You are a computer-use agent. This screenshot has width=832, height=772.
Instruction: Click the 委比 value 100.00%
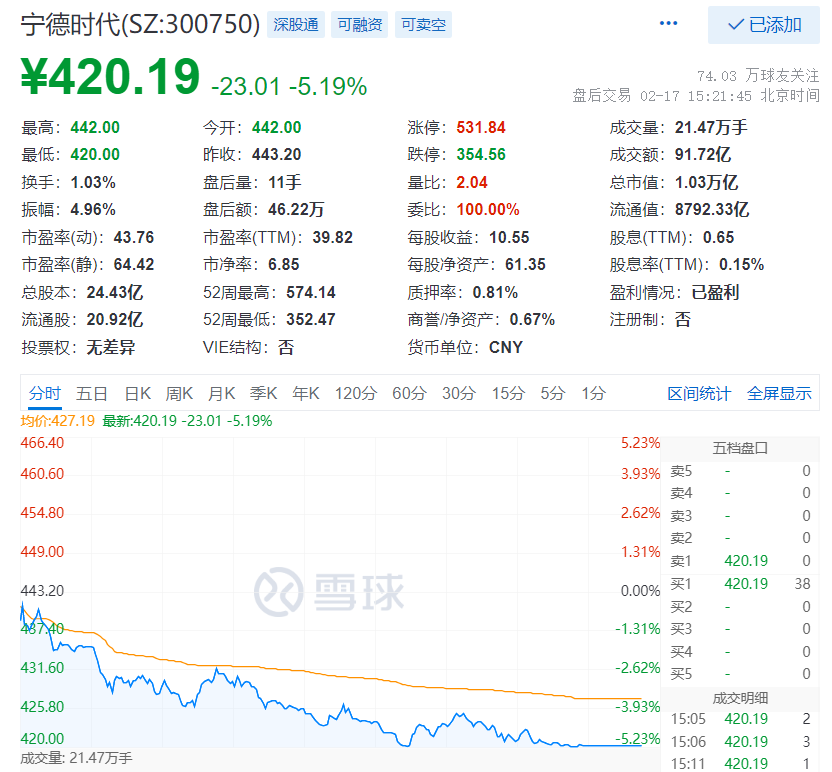tap(488, 210)
